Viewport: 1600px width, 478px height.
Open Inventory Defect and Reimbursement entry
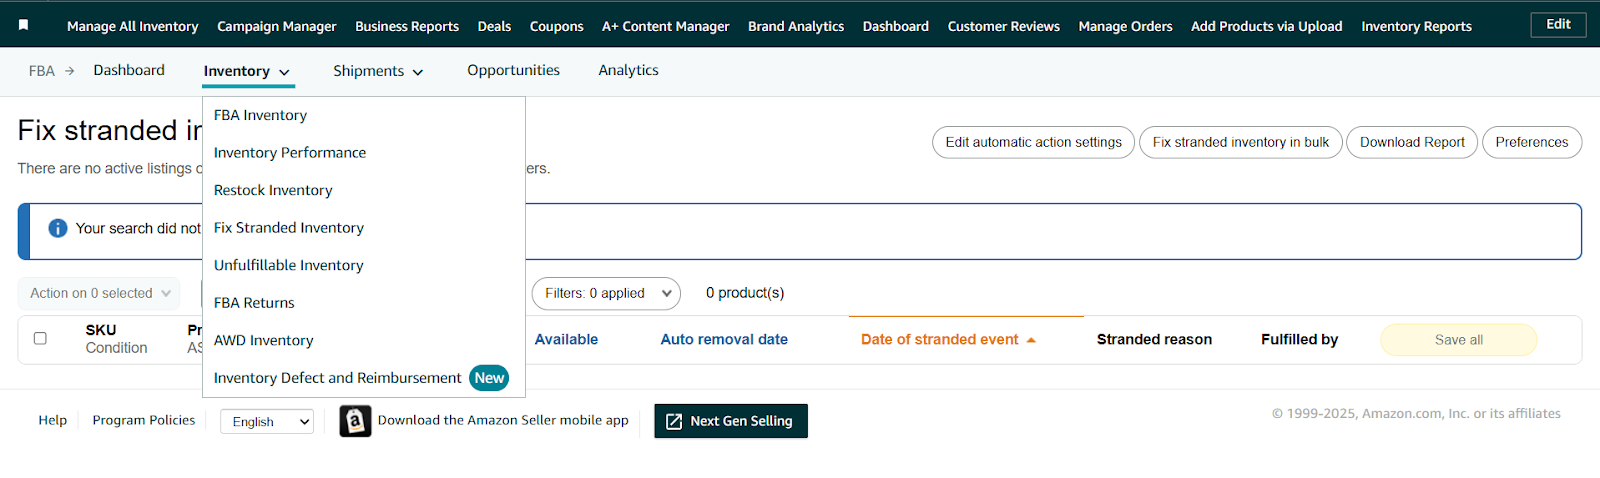point(338,378)
